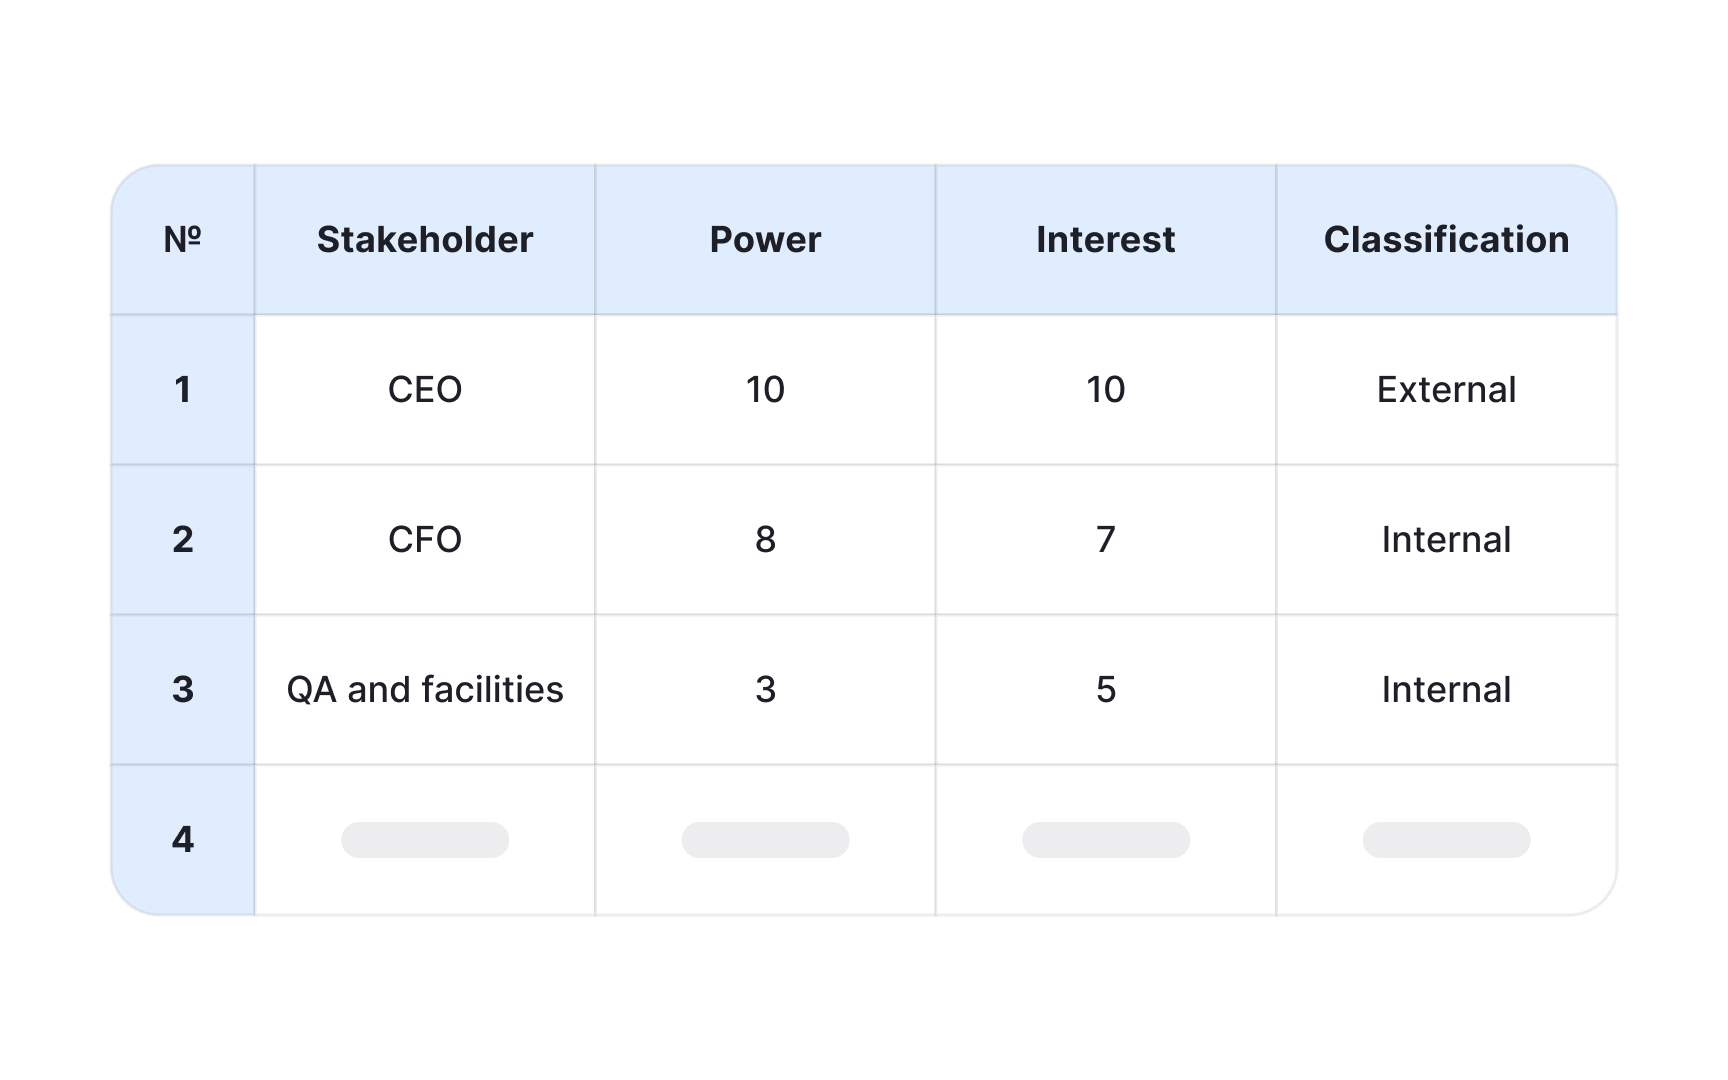1728x1080 pixels.
Task: Click empty Stakeholder placeholder in row 4
Action: point(425,840)
